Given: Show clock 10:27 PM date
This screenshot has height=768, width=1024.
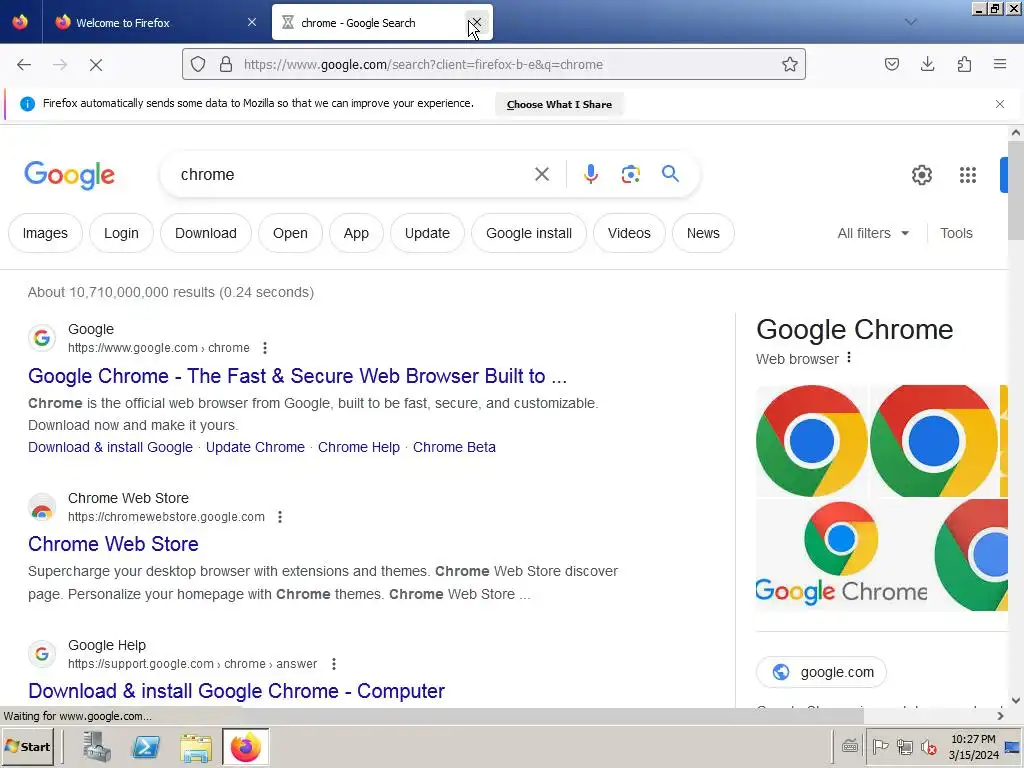Looking at the screenshot, I should point(973,746).
